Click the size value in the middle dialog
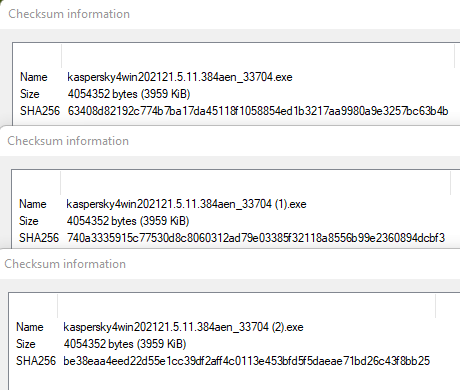This screenshot has width=460, height=390. tap(128, 221)
